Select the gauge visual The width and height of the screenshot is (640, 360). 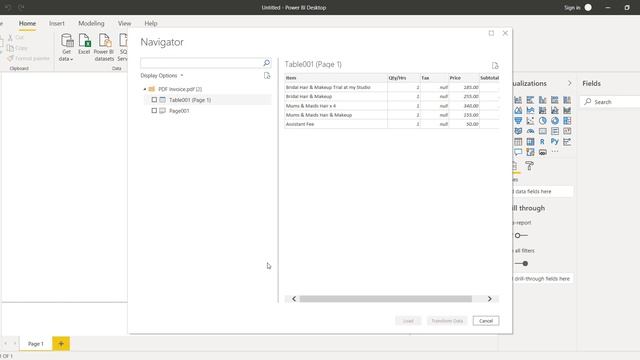point(530,131)
